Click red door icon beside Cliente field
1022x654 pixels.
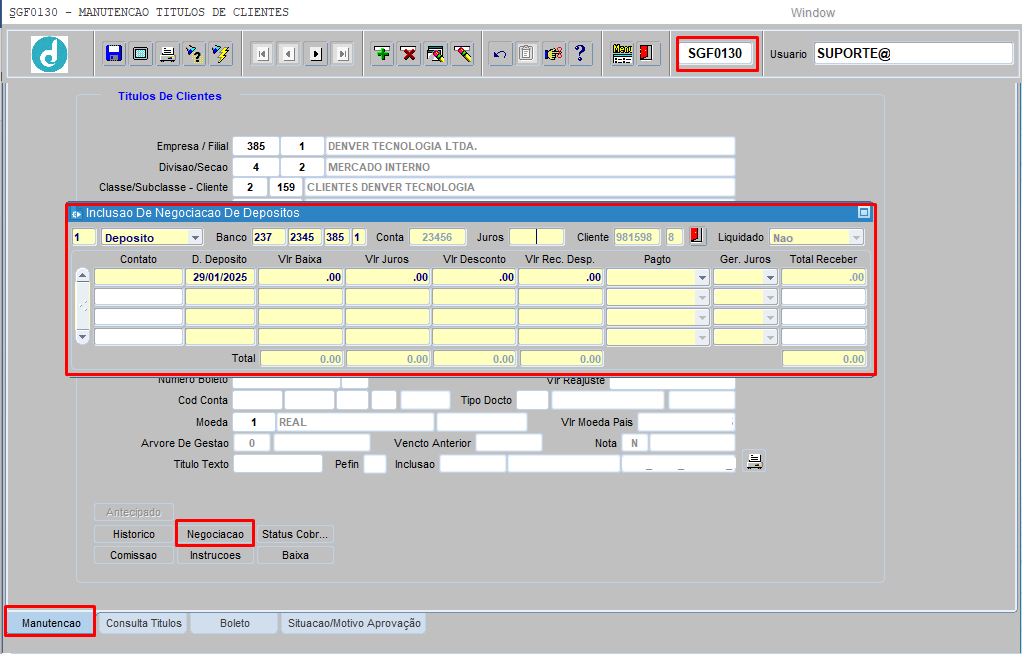click(x=697, y=236)
